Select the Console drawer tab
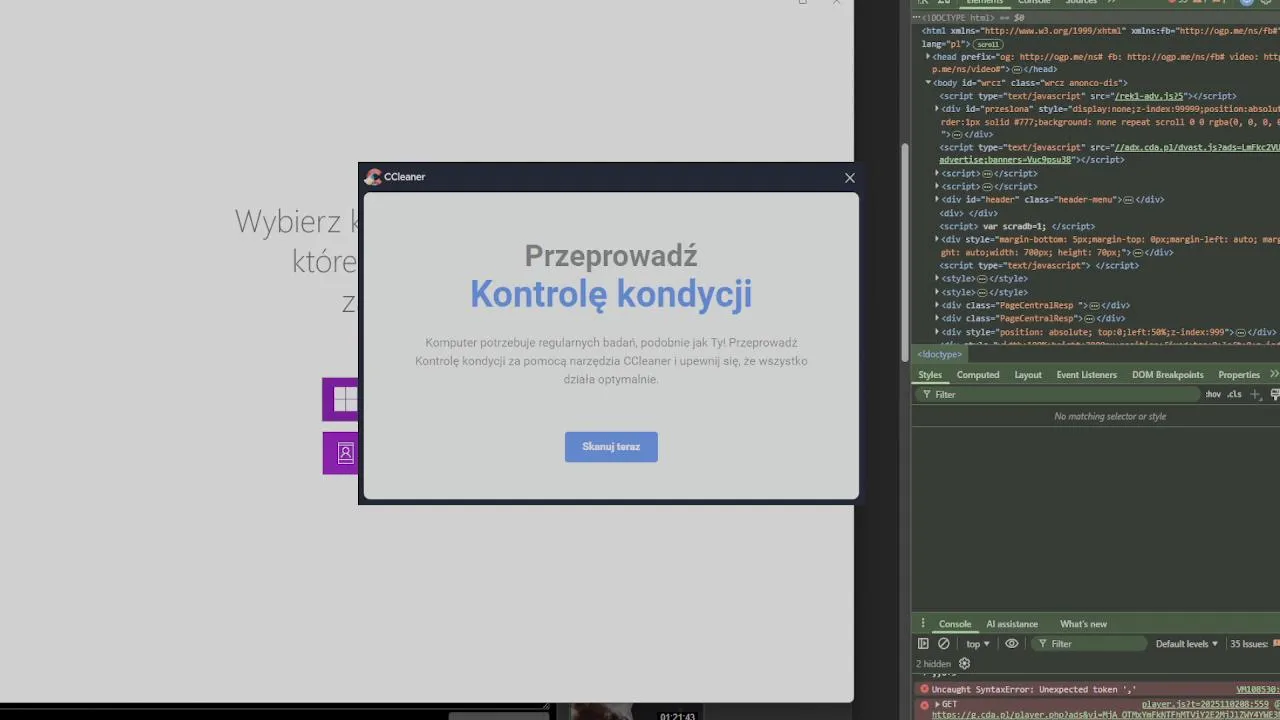The image size is (1280, 720). pos(955,624)
